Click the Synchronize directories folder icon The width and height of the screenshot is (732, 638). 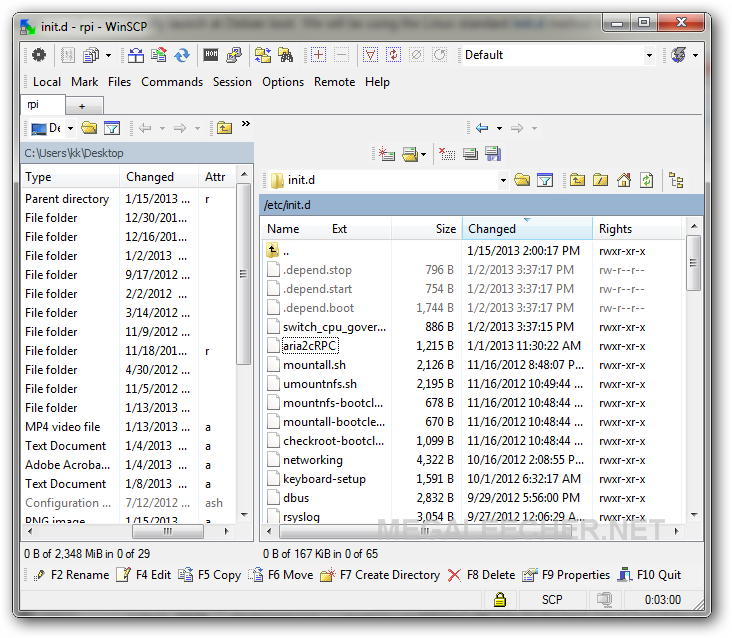pos(263,55)
